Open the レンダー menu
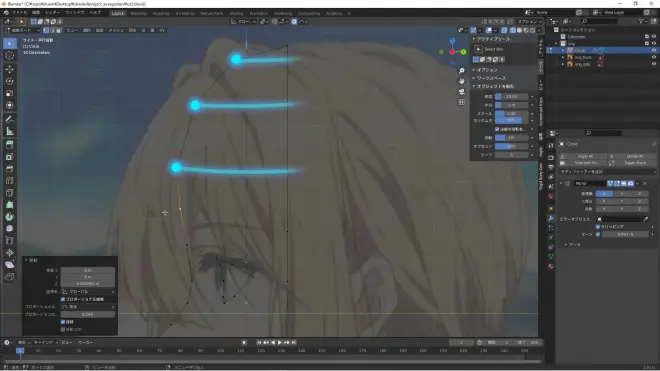This screenshot has height=371, width=660. point(52,13)
